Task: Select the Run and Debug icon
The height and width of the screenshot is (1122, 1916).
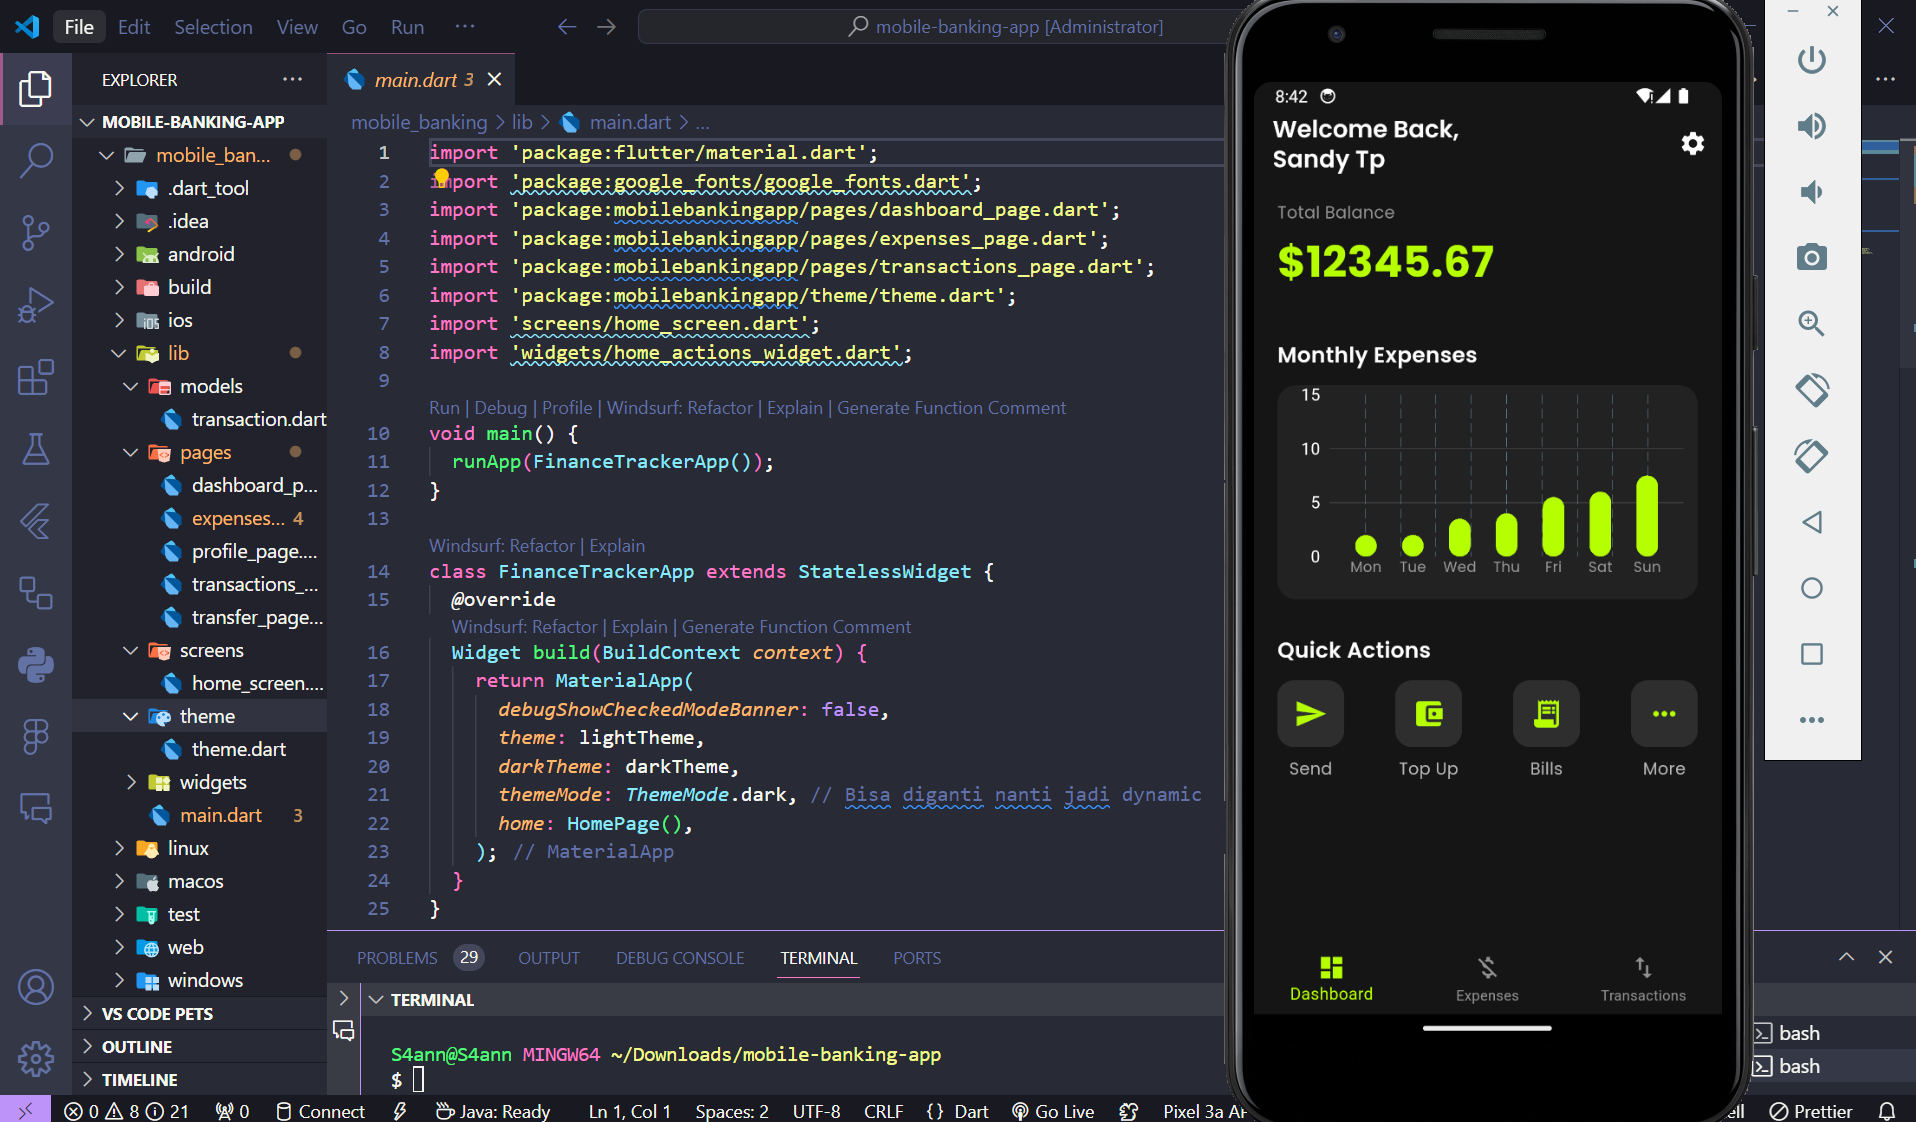Action: coord(36,305)
